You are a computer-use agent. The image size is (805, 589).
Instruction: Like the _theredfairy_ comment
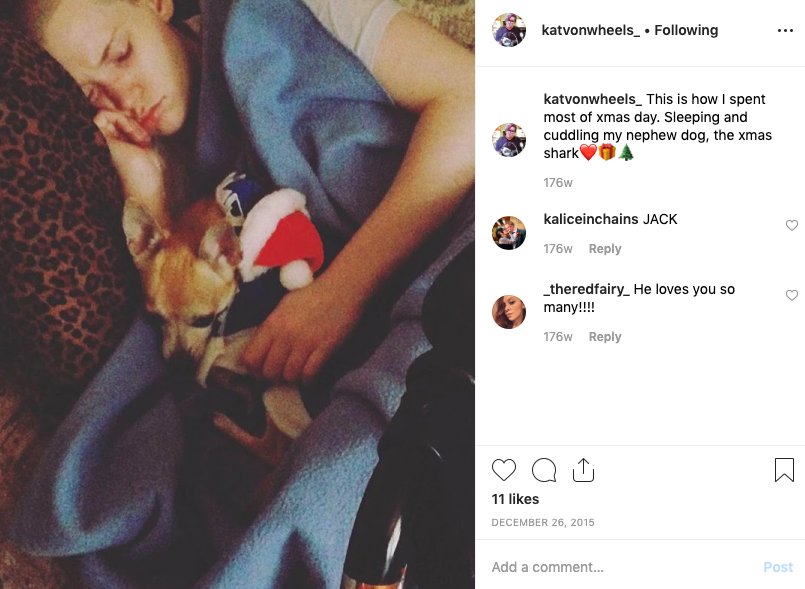point(792,295)
